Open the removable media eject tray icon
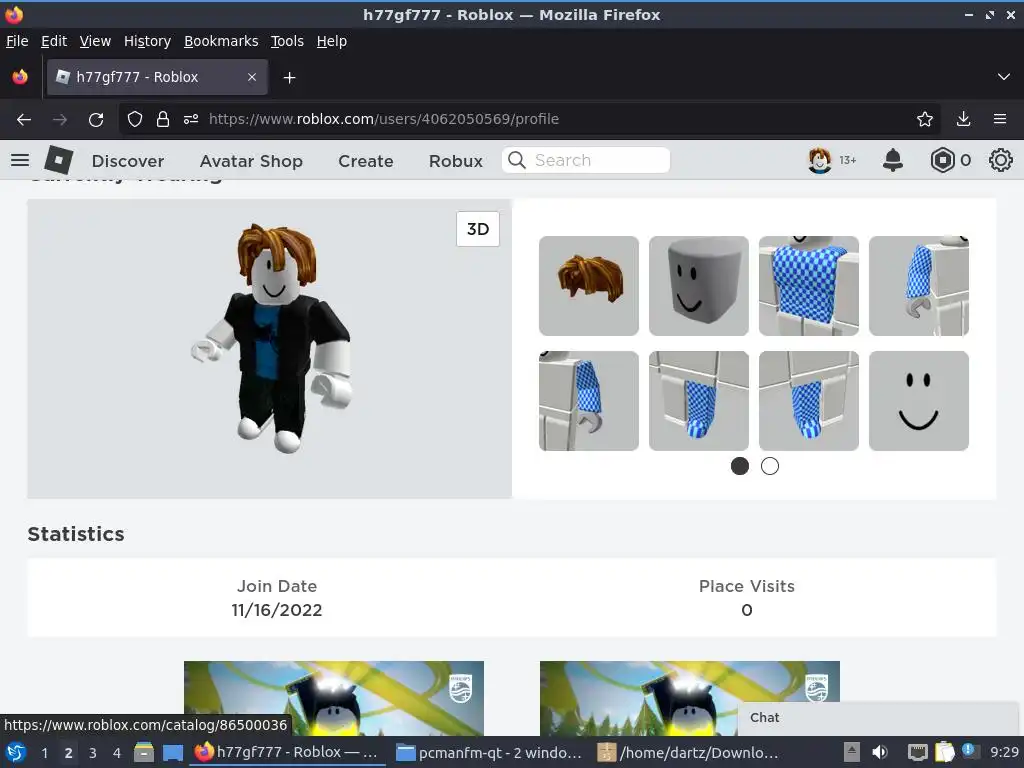The width and height of the screenshot is (1024, 768). [x=852, y=752]
